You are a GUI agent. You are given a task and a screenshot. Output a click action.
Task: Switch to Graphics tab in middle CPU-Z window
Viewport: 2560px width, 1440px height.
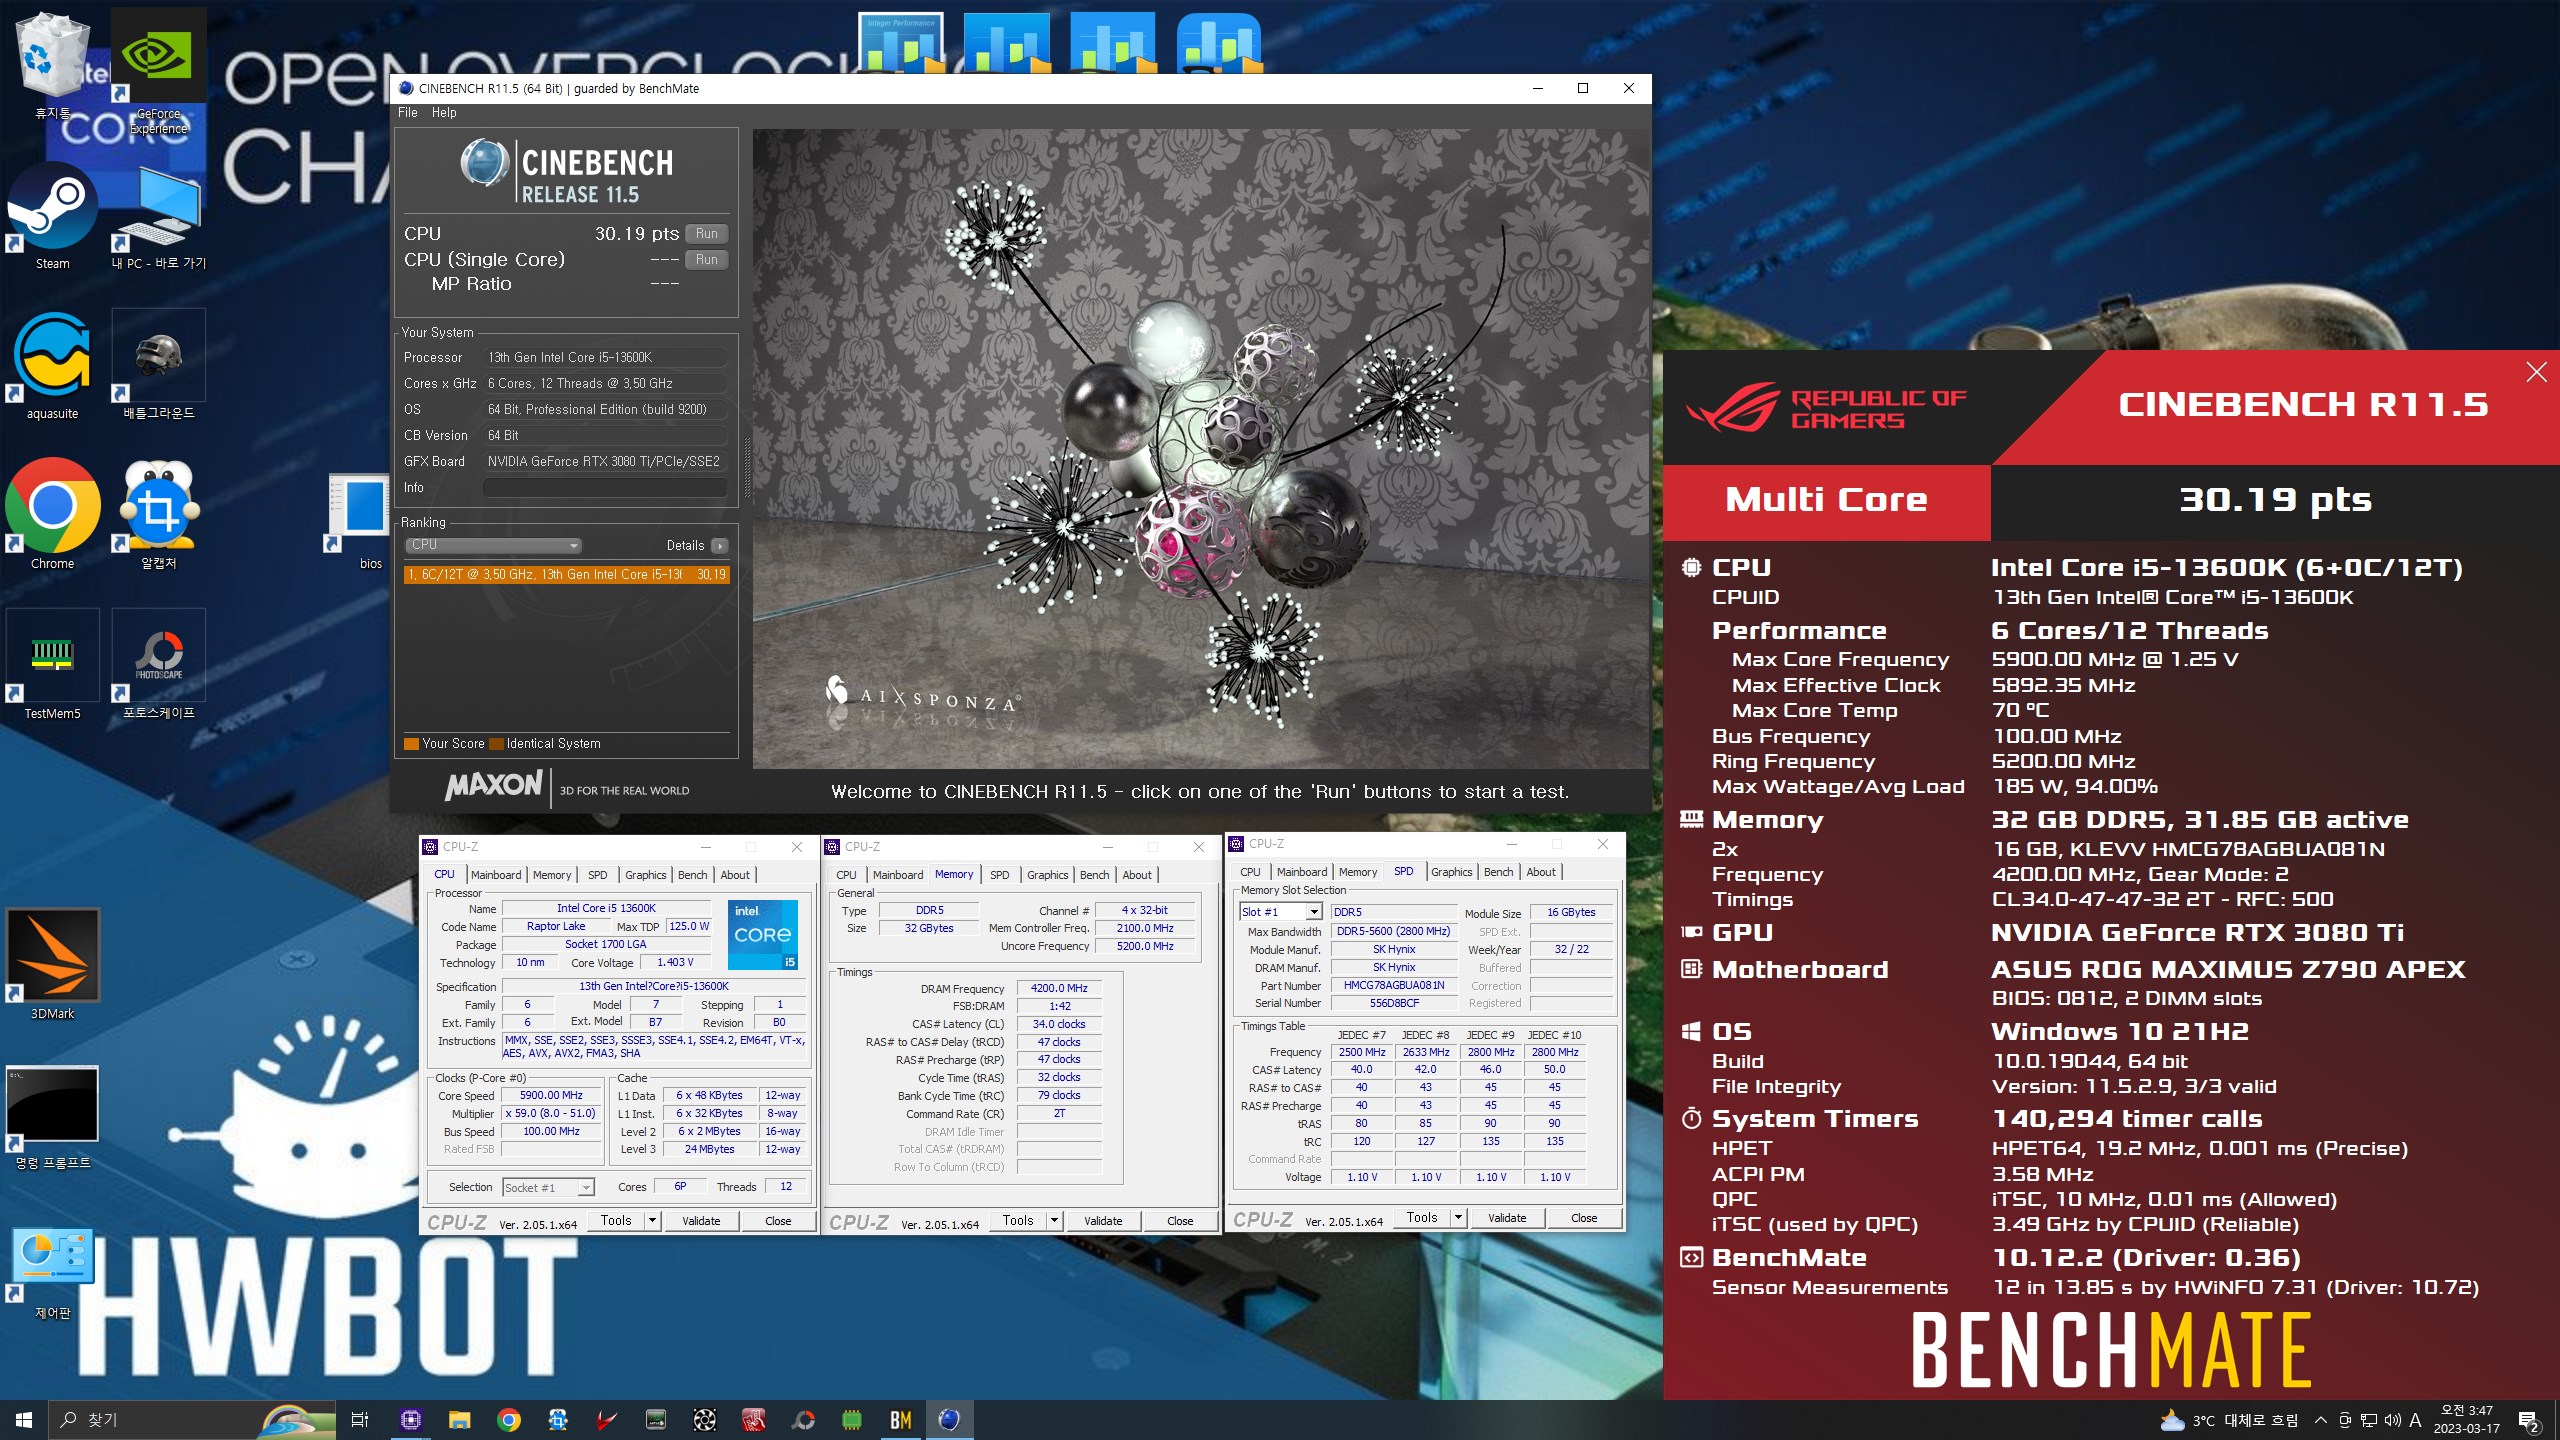tap(1047, 875)
